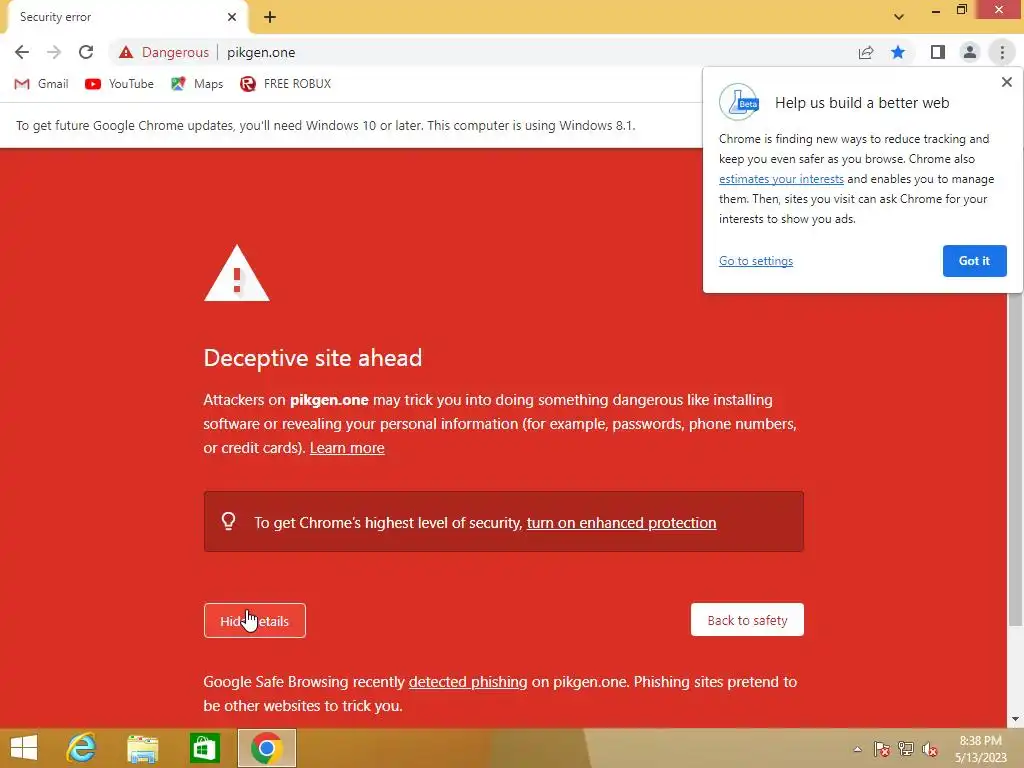
Task: Click the Deceptive site ahead heading
Action: [x=313, y=358]
